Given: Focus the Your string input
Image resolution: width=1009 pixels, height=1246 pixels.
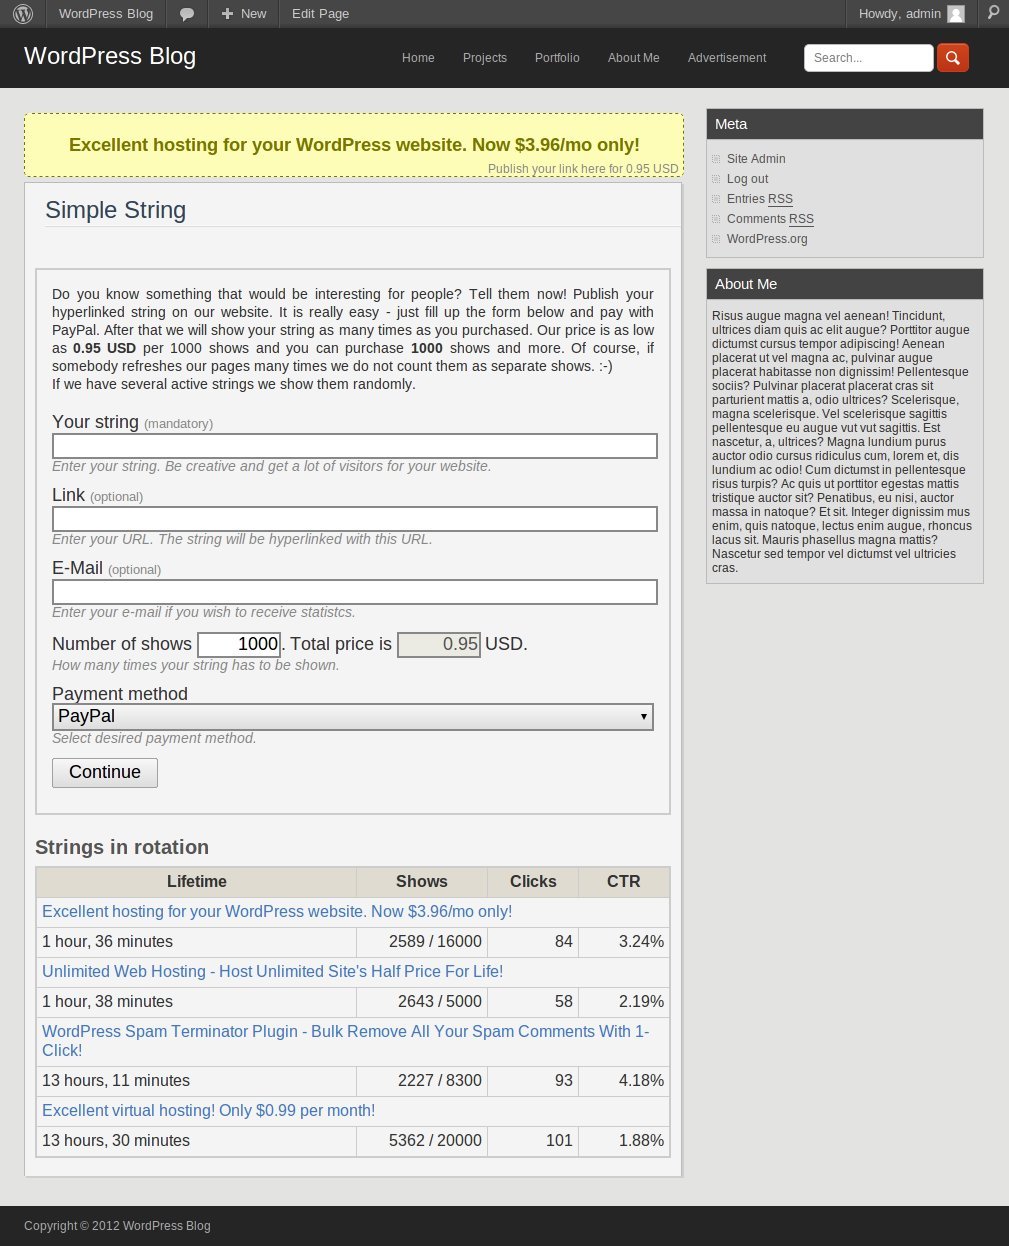Looking at the screenshot, I should pyautogui.click(x=355, y=446).
